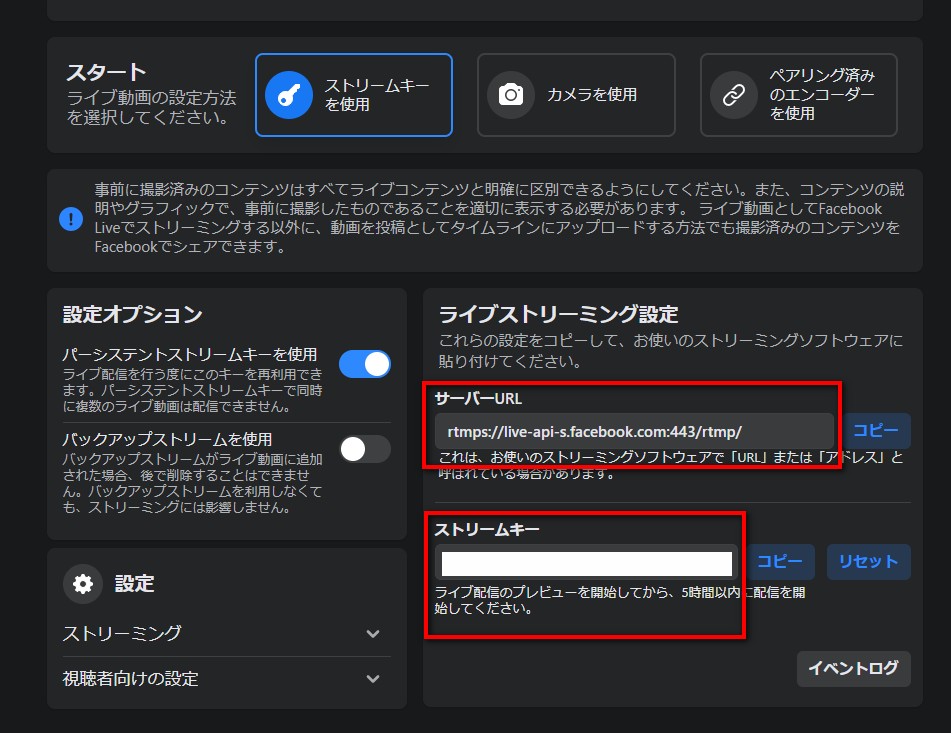Copy the server URL with コピー button
The width and height of the screenshot is (951, 733).
coord(876,431)
